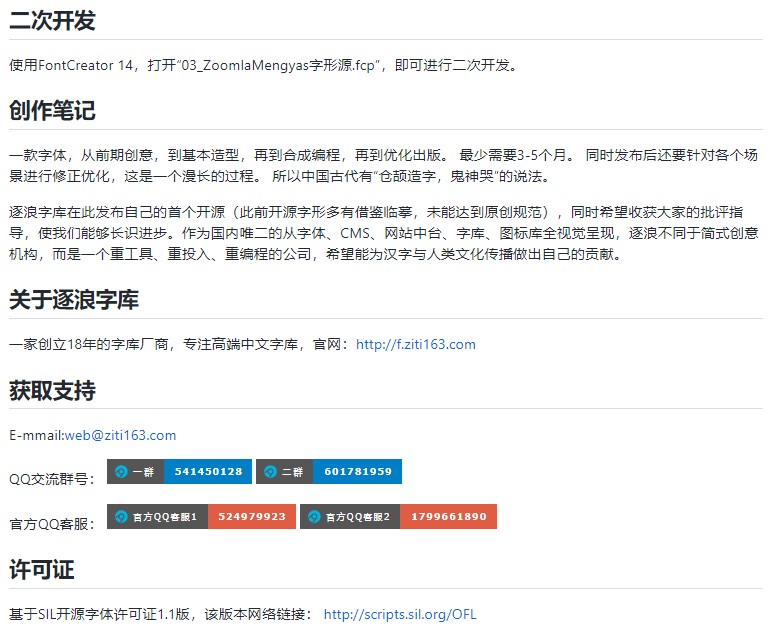
Task: Click the 'FontCreator 14' text
Action: 85,65
